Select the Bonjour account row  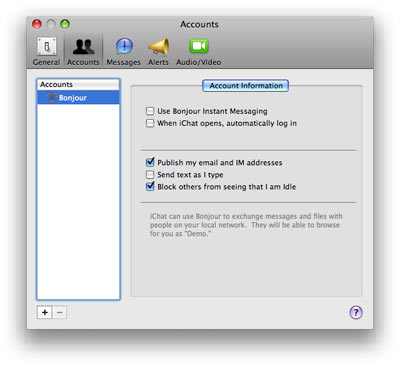tap(78, 98)
